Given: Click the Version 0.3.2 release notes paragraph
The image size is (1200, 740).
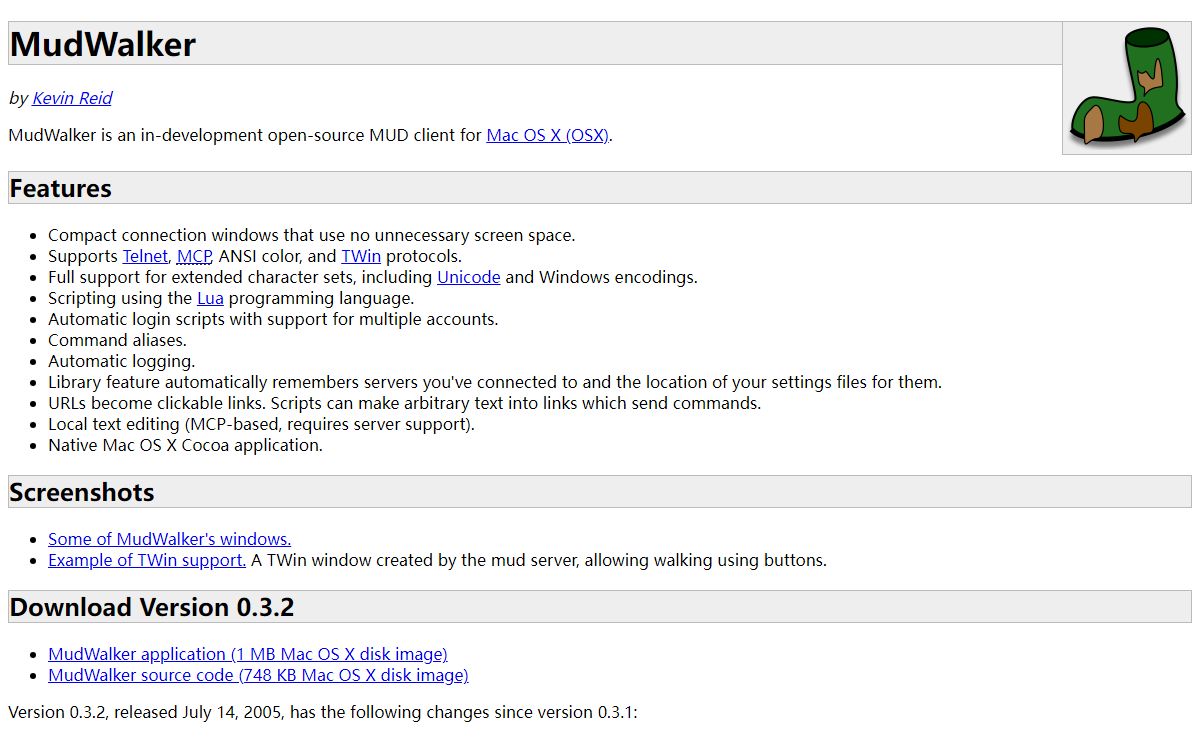Looking at the screenshot, I should point(322,713).
